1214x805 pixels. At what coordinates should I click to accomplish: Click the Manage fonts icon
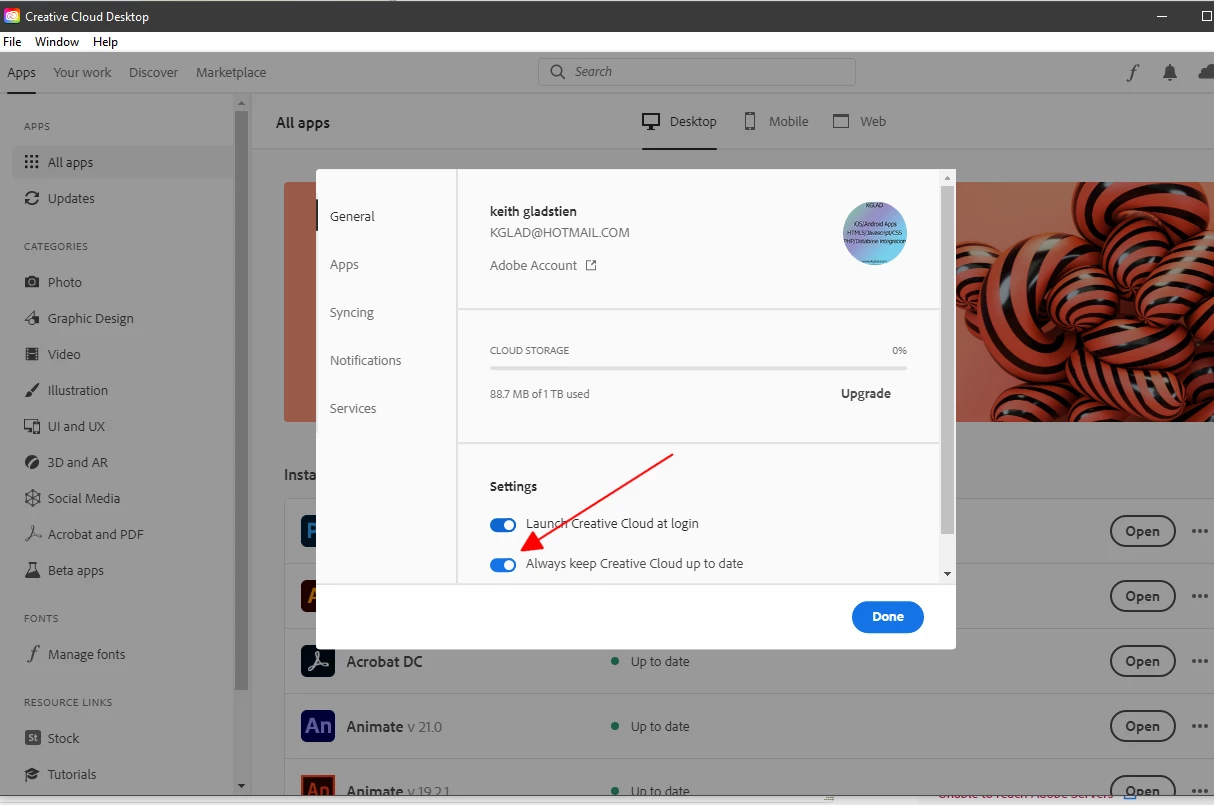pos(32,654)
